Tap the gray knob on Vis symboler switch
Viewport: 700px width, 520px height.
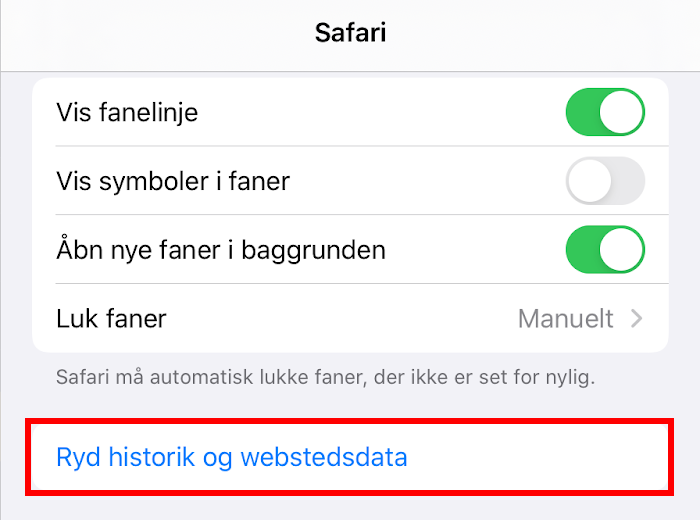pos(587,181)
